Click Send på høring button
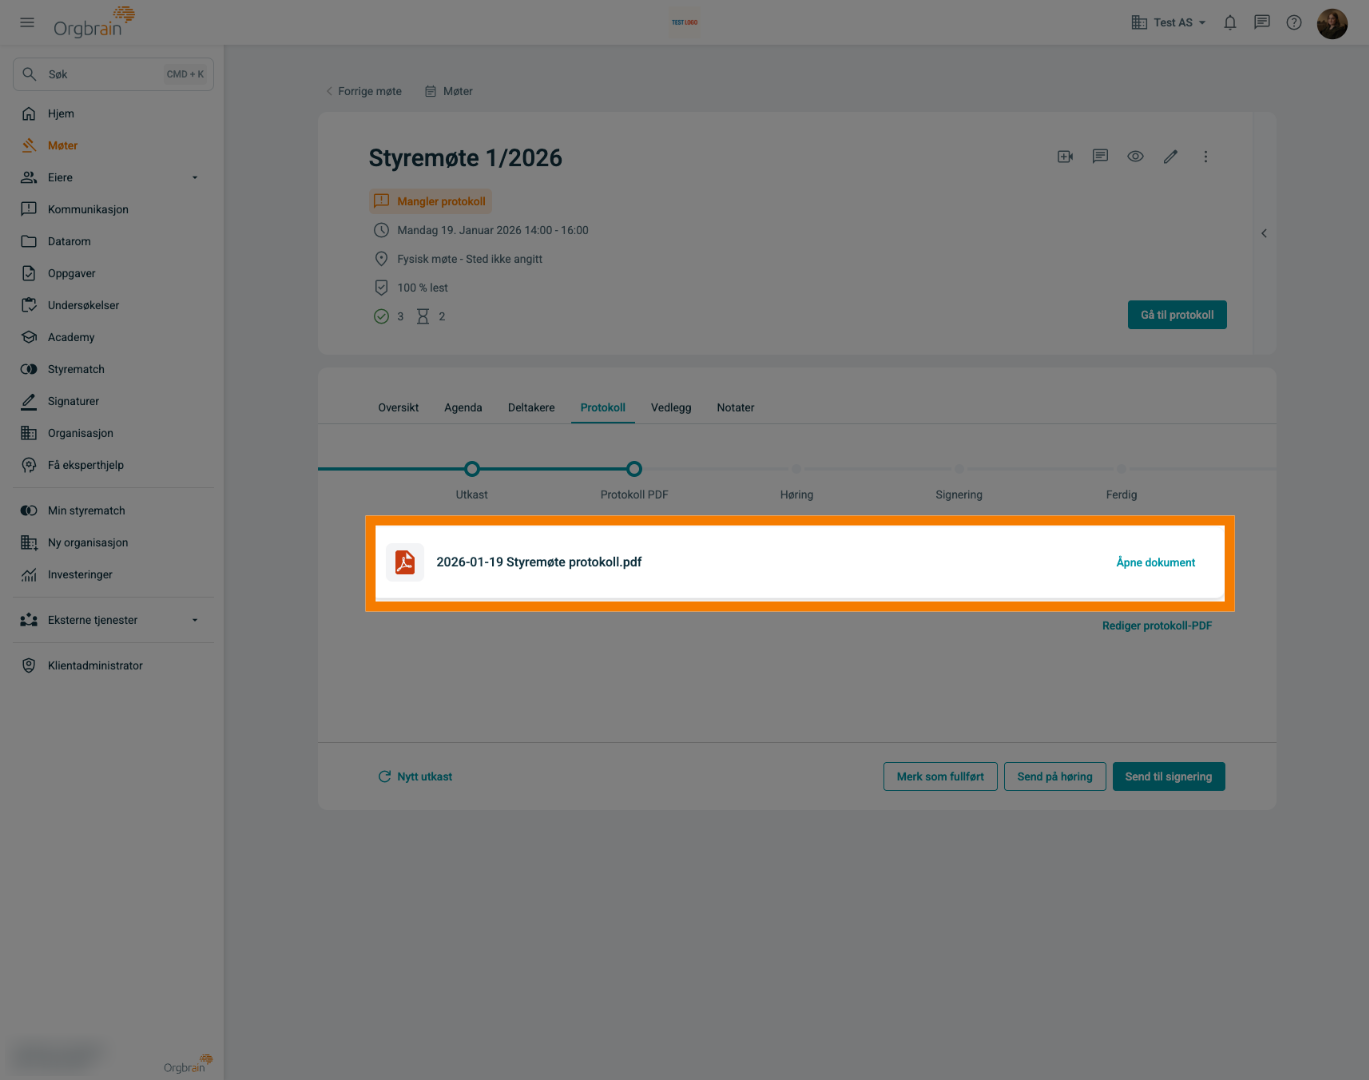Image resolution: width=1369 pixels, height=1080 pixels. [x=1055, y=777]
